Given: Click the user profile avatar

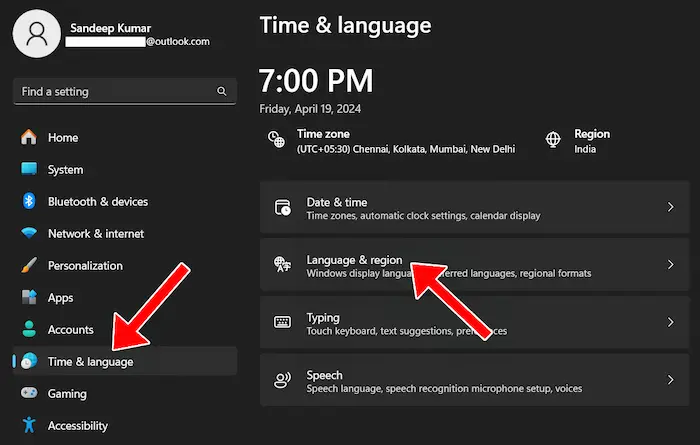Looking at the screenshot, I should tap(37, 34).
